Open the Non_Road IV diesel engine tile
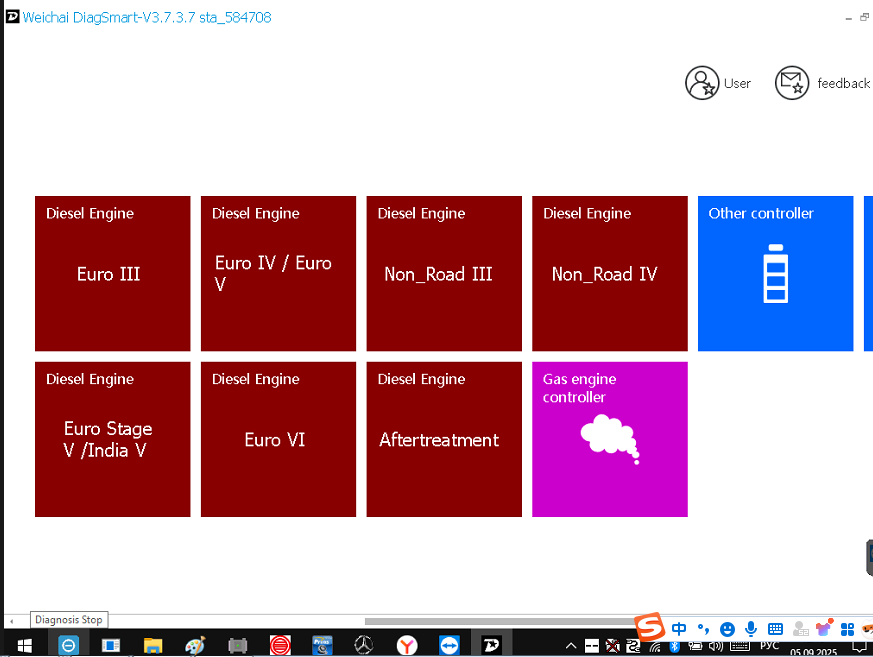This screenshot has width=873, height=657. (x=610, y=273)
